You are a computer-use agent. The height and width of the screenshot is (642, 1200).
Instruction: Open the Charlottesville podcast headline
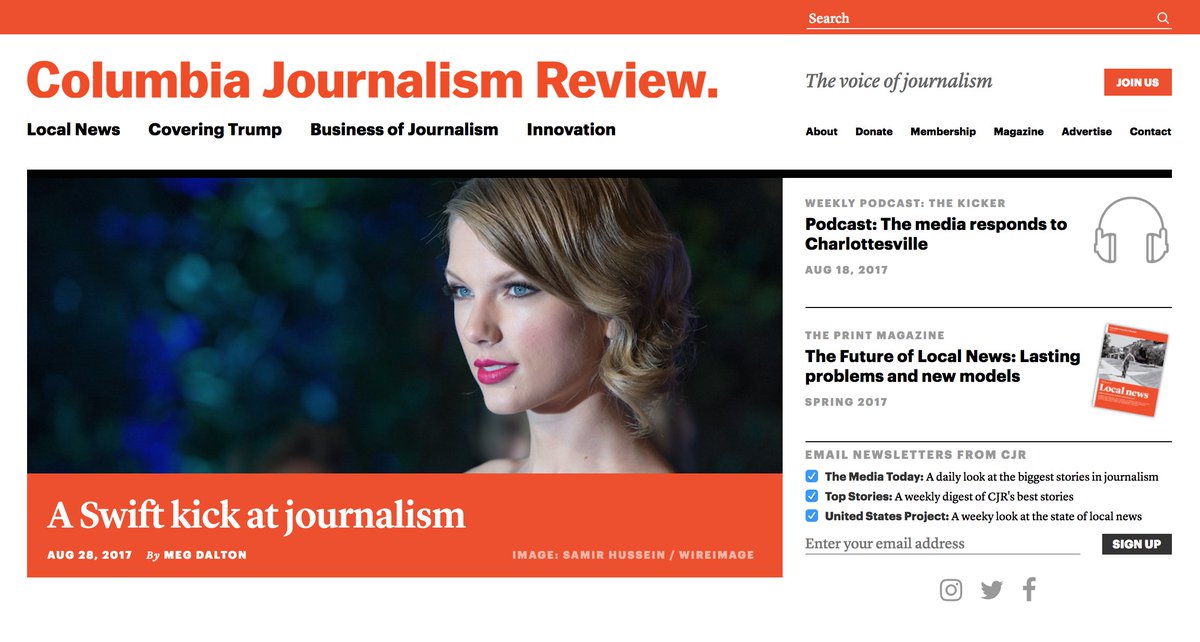936,234
